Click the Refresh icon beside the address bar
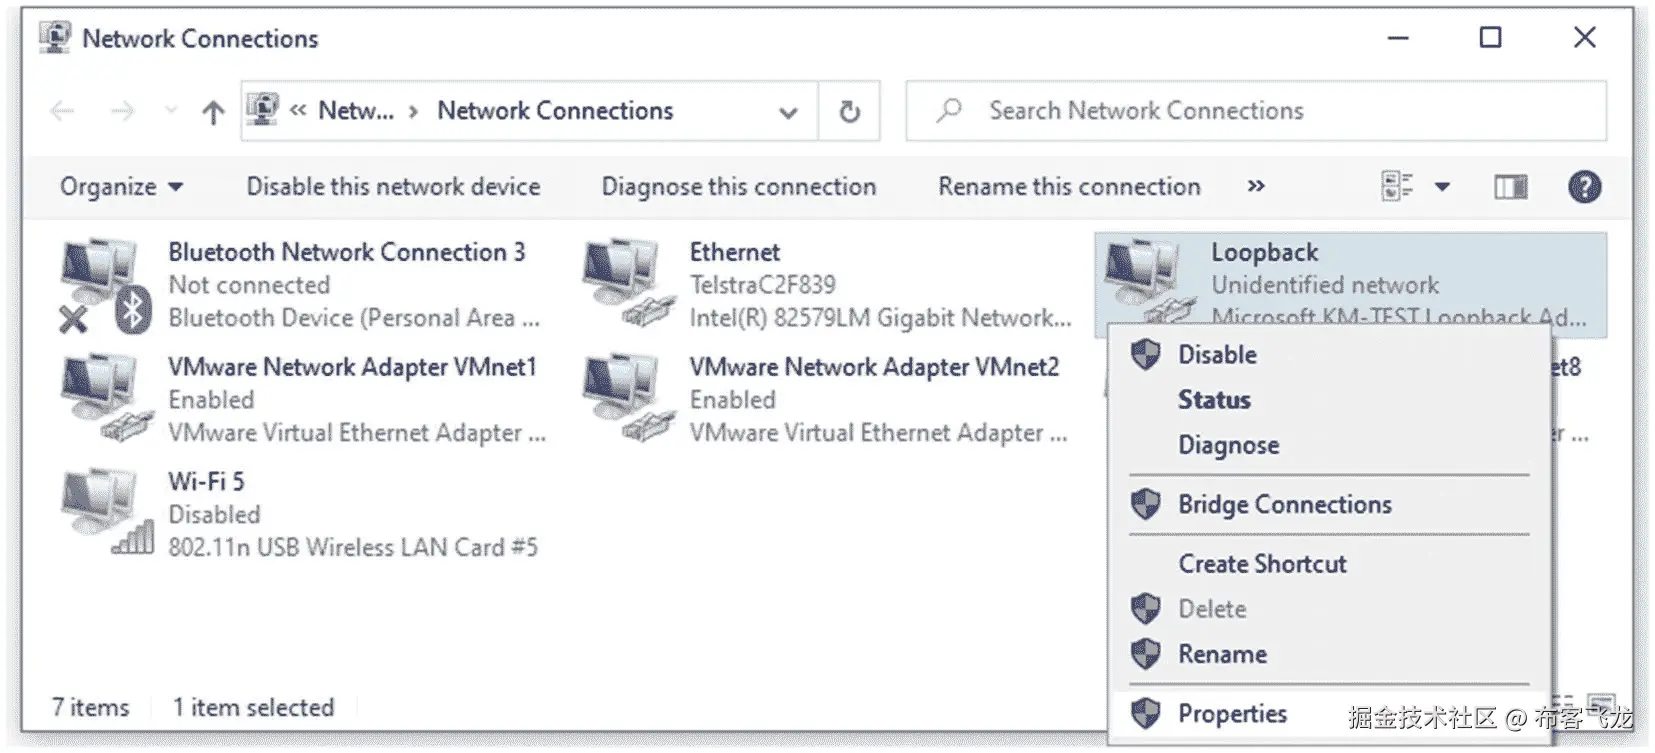1655x753 pixels. (849, 111)
